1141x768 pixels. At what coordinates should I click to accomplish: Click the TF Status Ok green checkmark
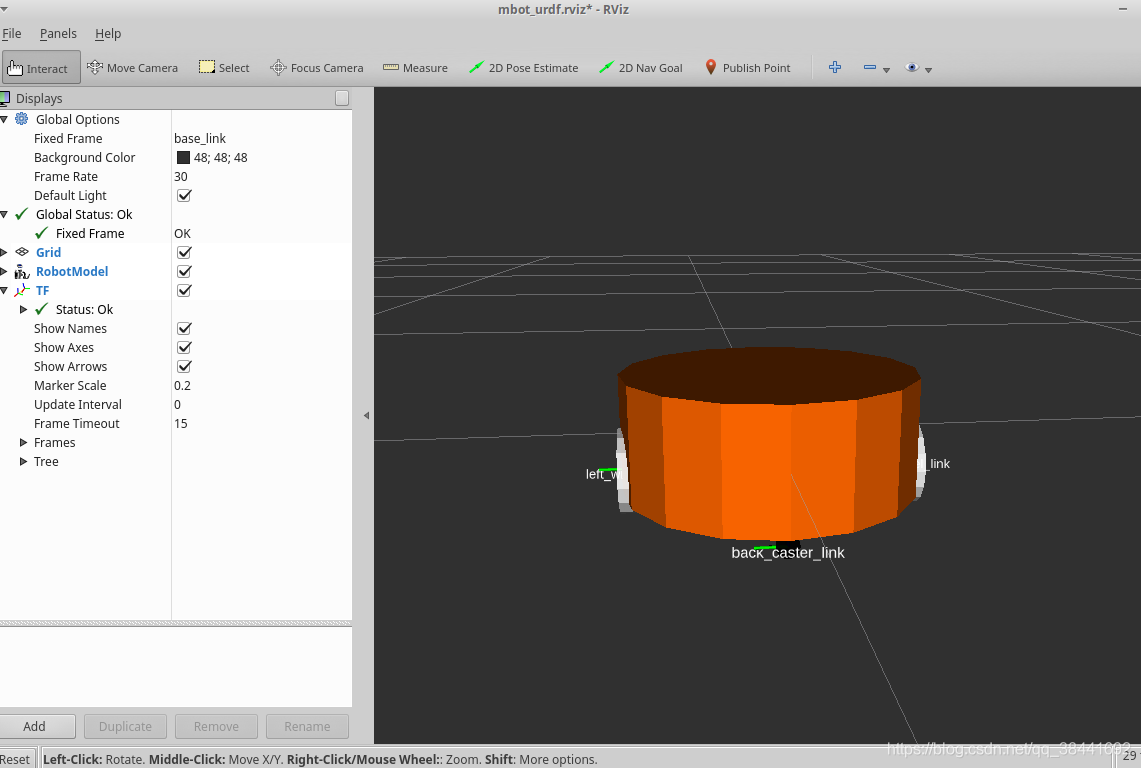point(41,309)
